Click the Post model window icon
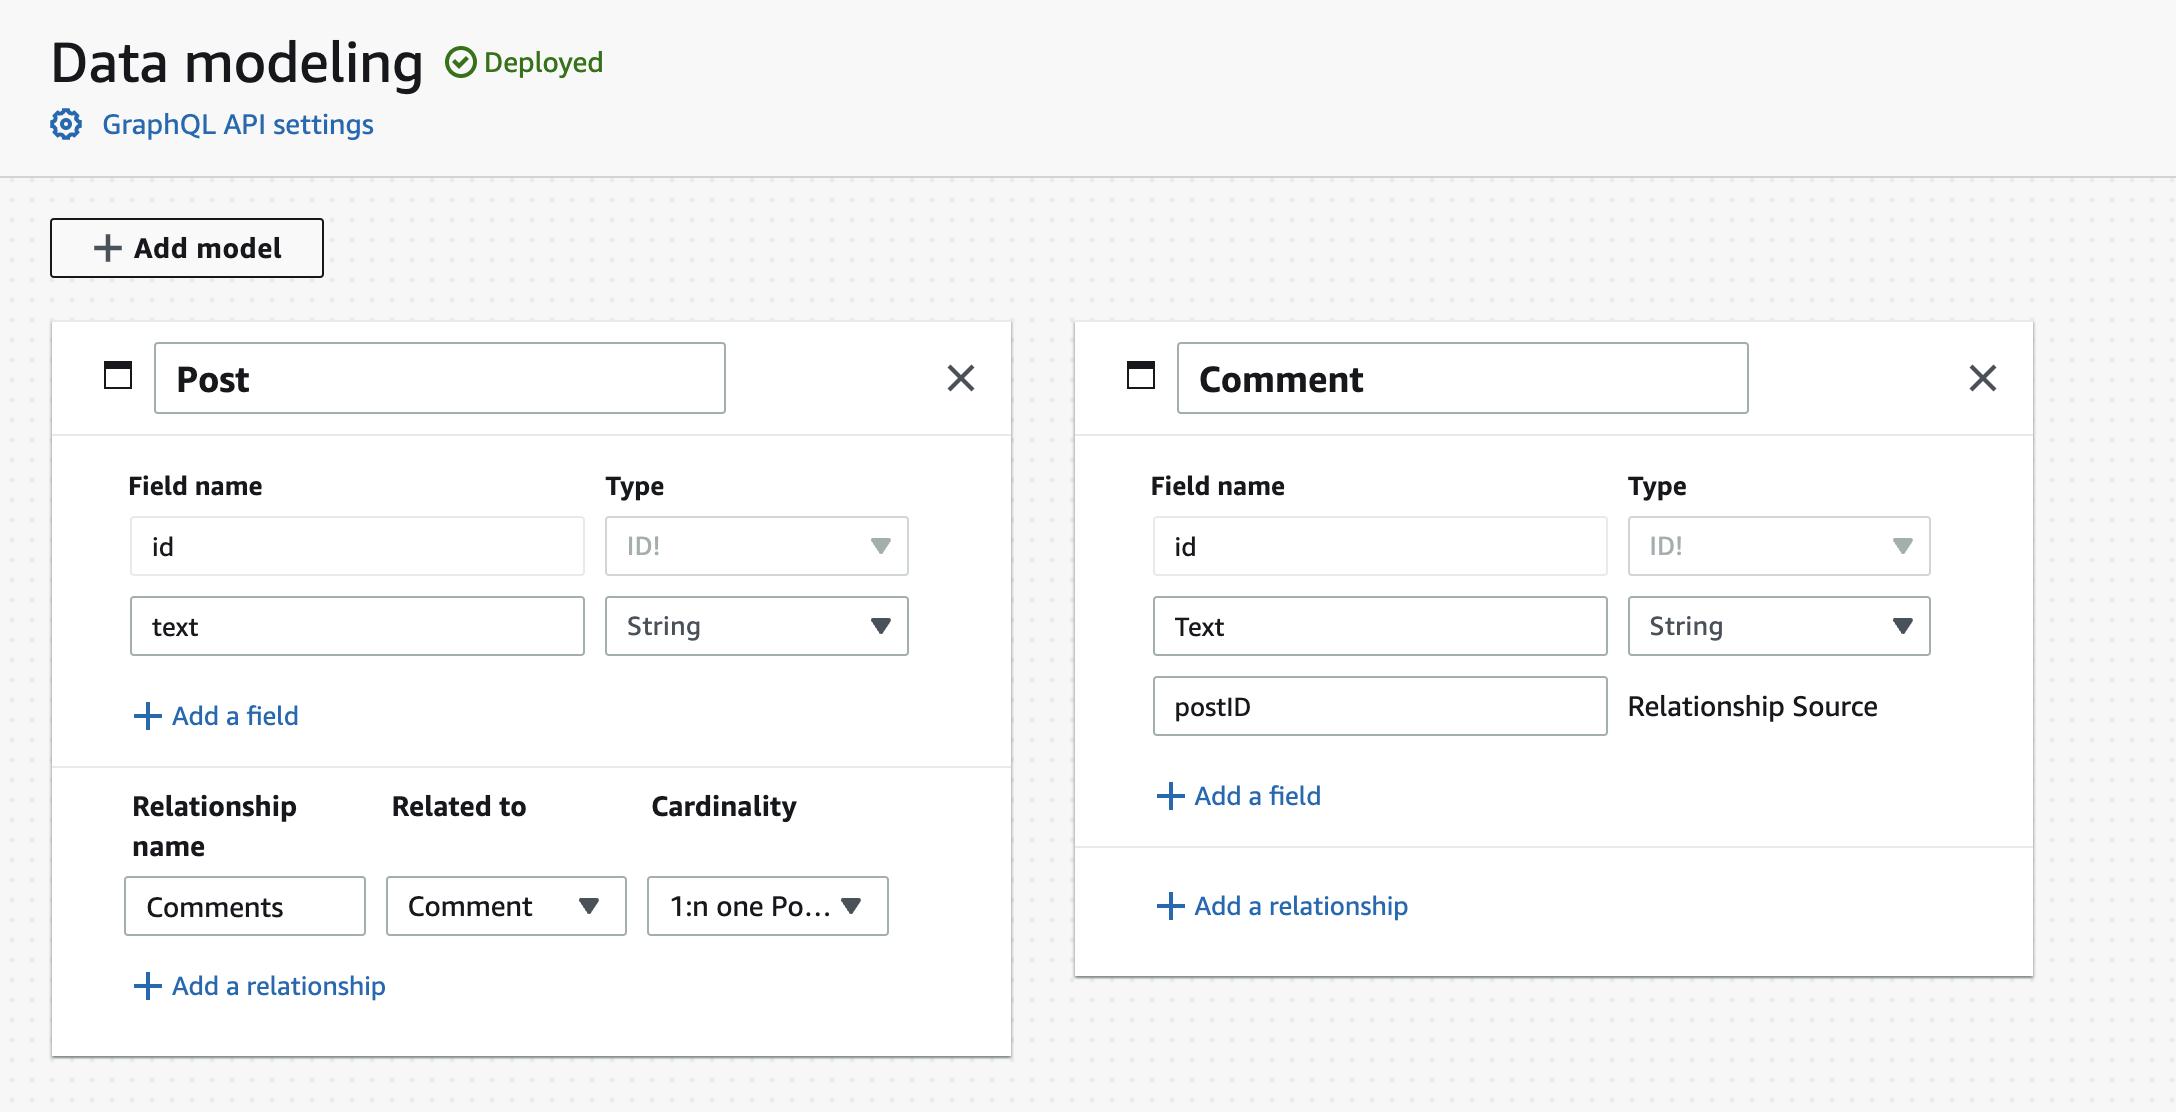The height and width of the screenshot is (1112, 2176). pos(118,376)
